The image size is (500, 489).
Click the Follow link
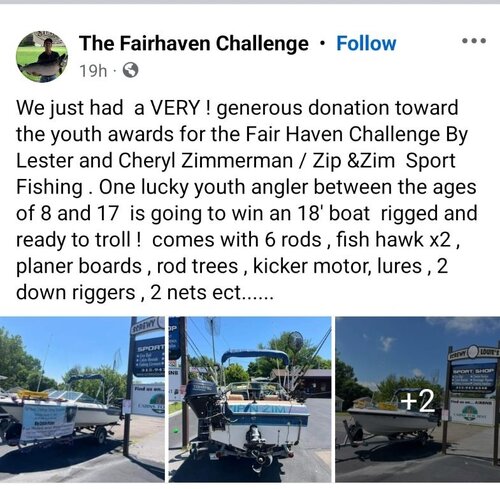click(366, 44)
